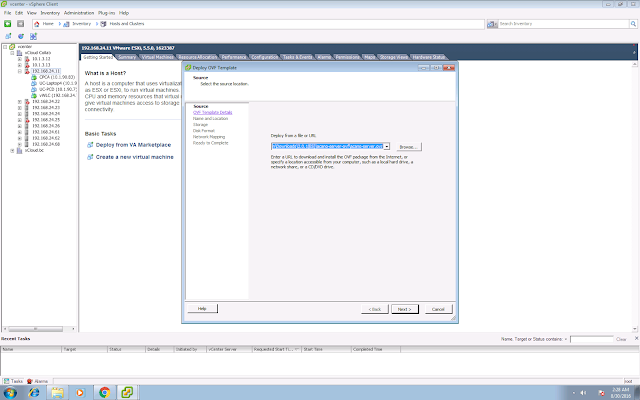Switch to the Summary tab

127,57
